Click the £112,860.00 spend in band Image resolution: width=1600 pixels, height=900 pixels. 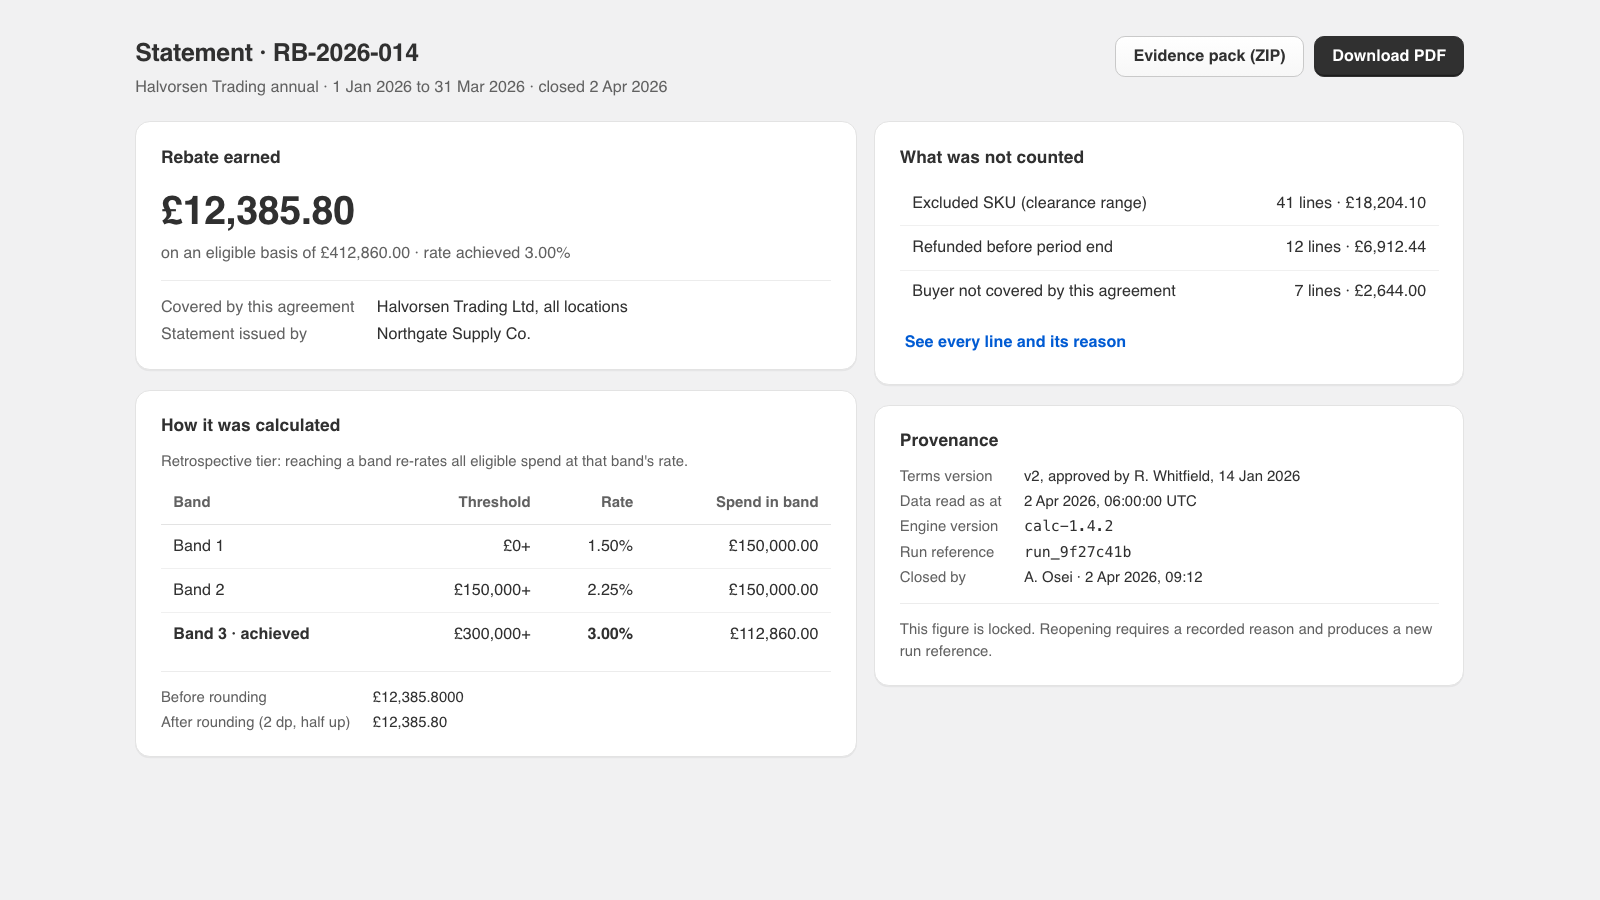[774, 634]
